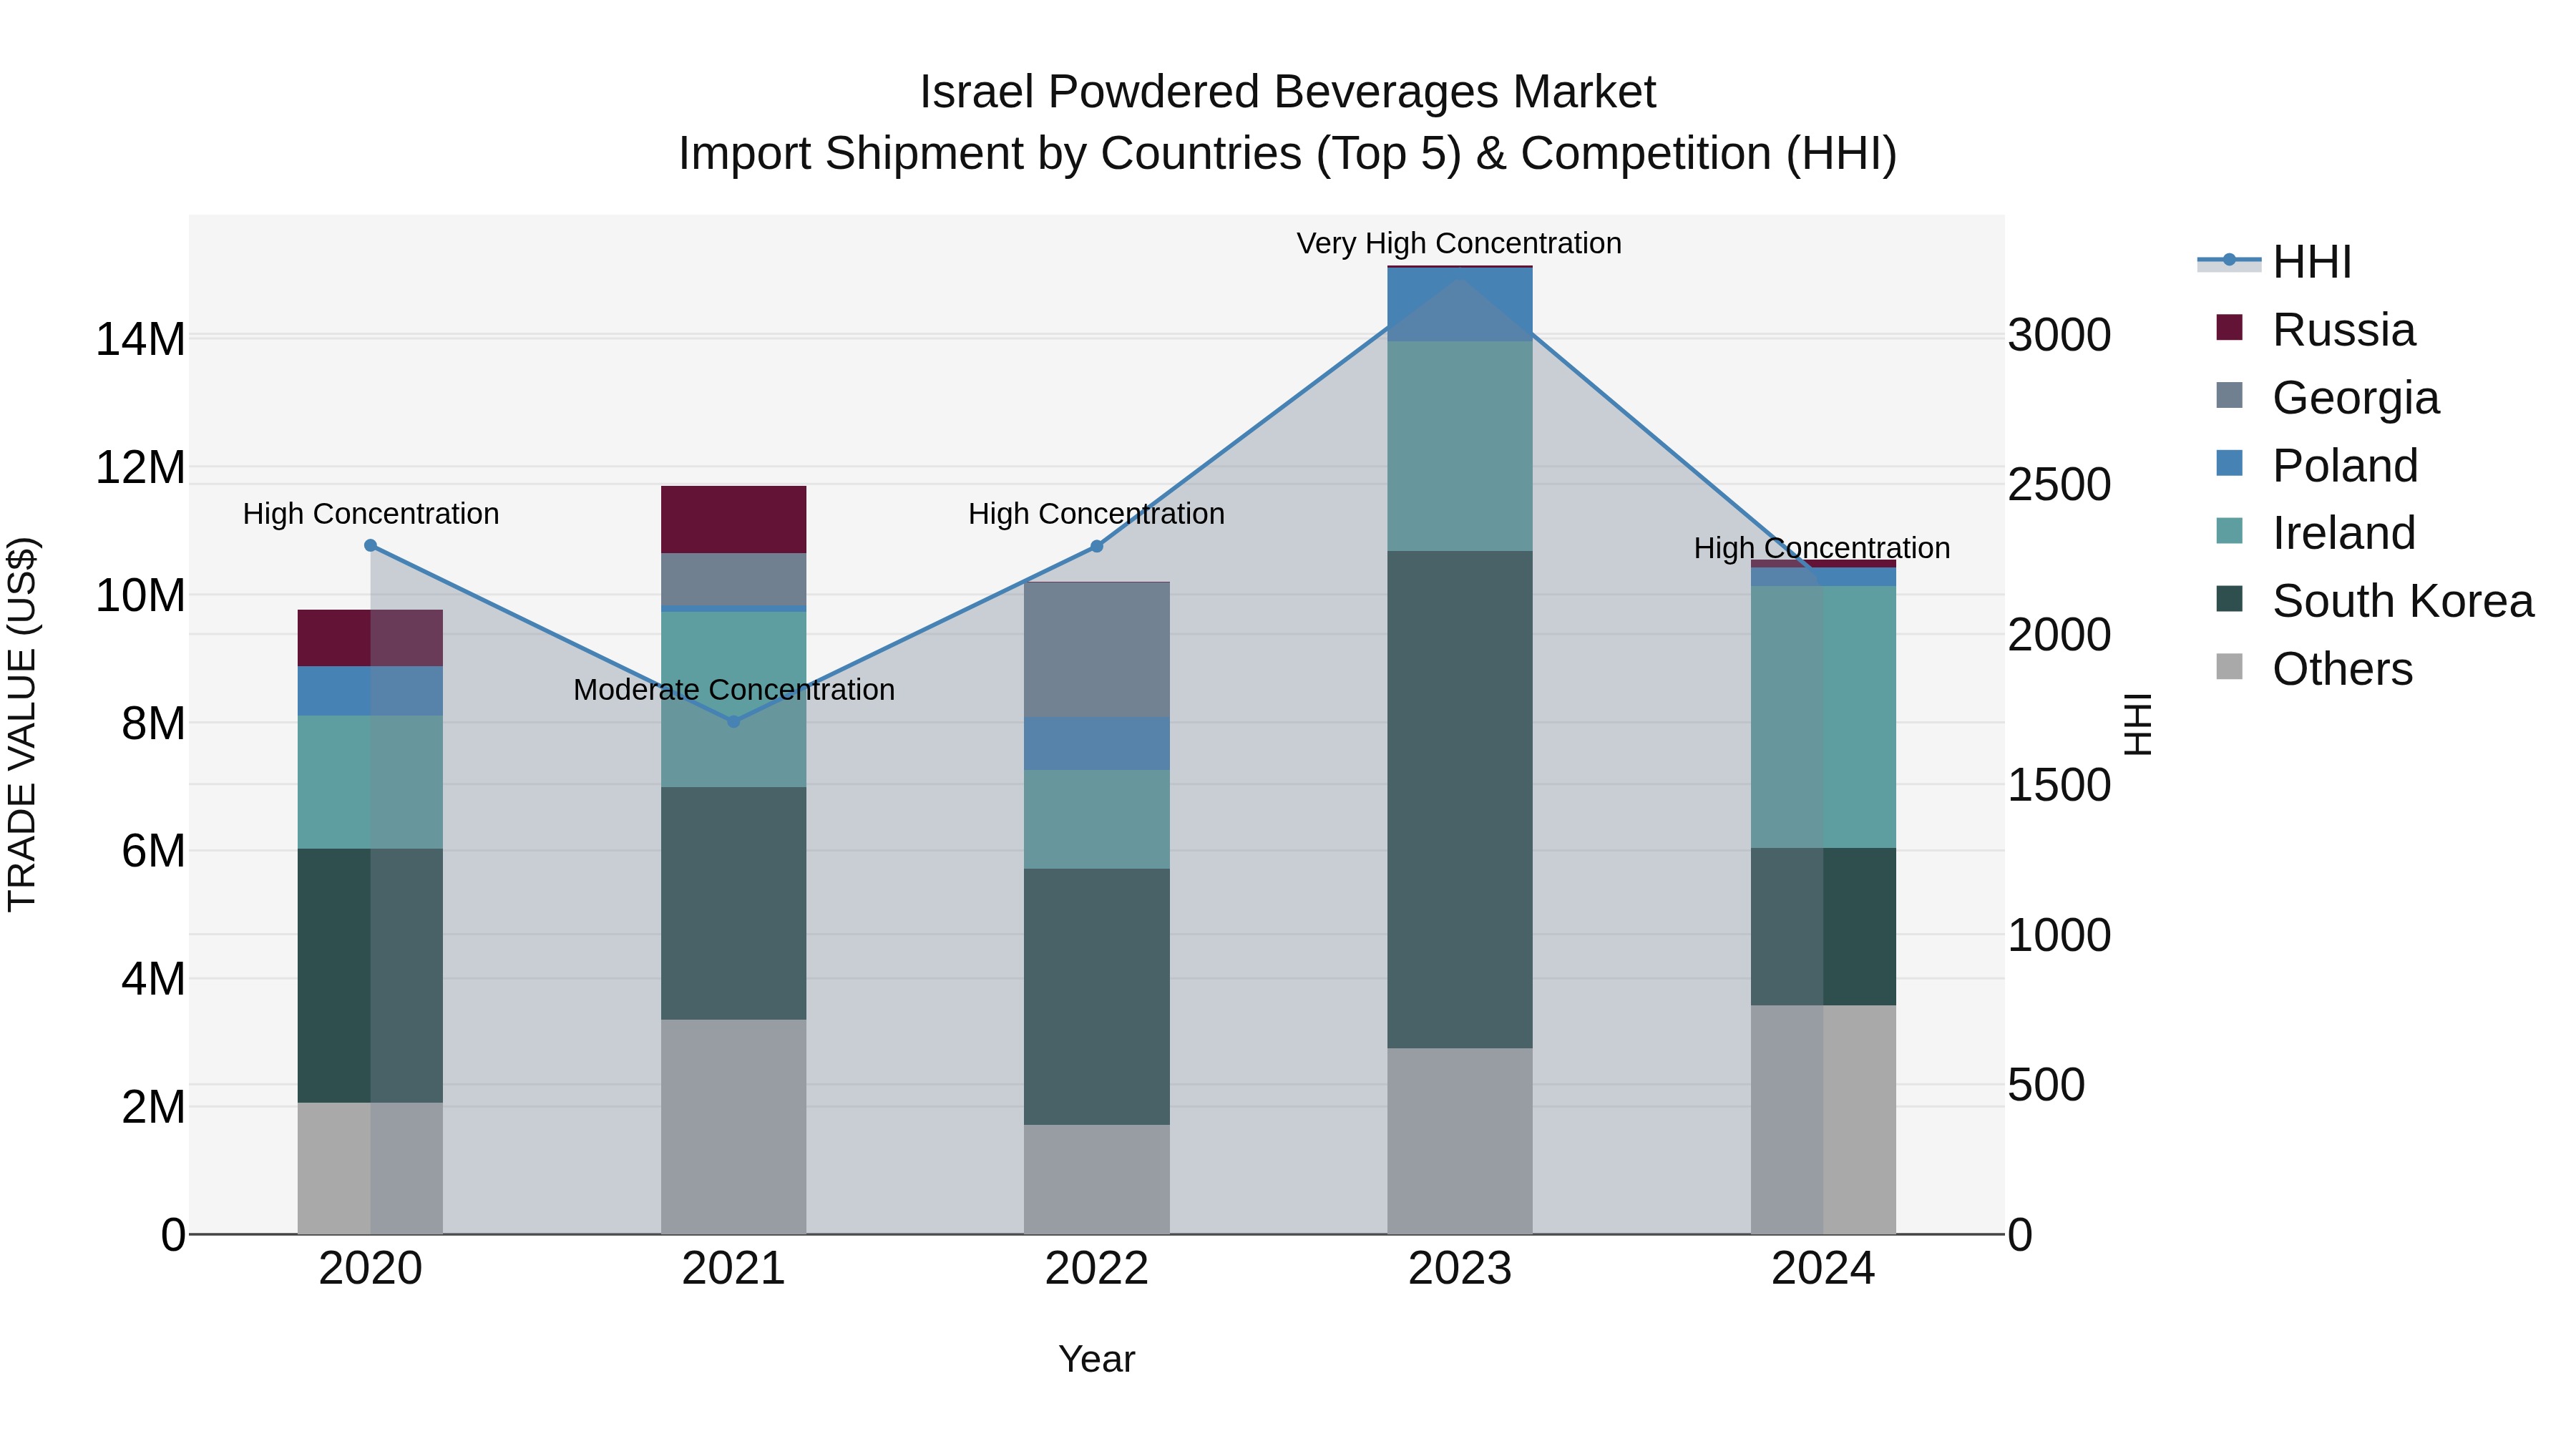Click the 2M y-axis tick label
The height and width of the screenshot is (1449, 2576).
coord(153,1107)
